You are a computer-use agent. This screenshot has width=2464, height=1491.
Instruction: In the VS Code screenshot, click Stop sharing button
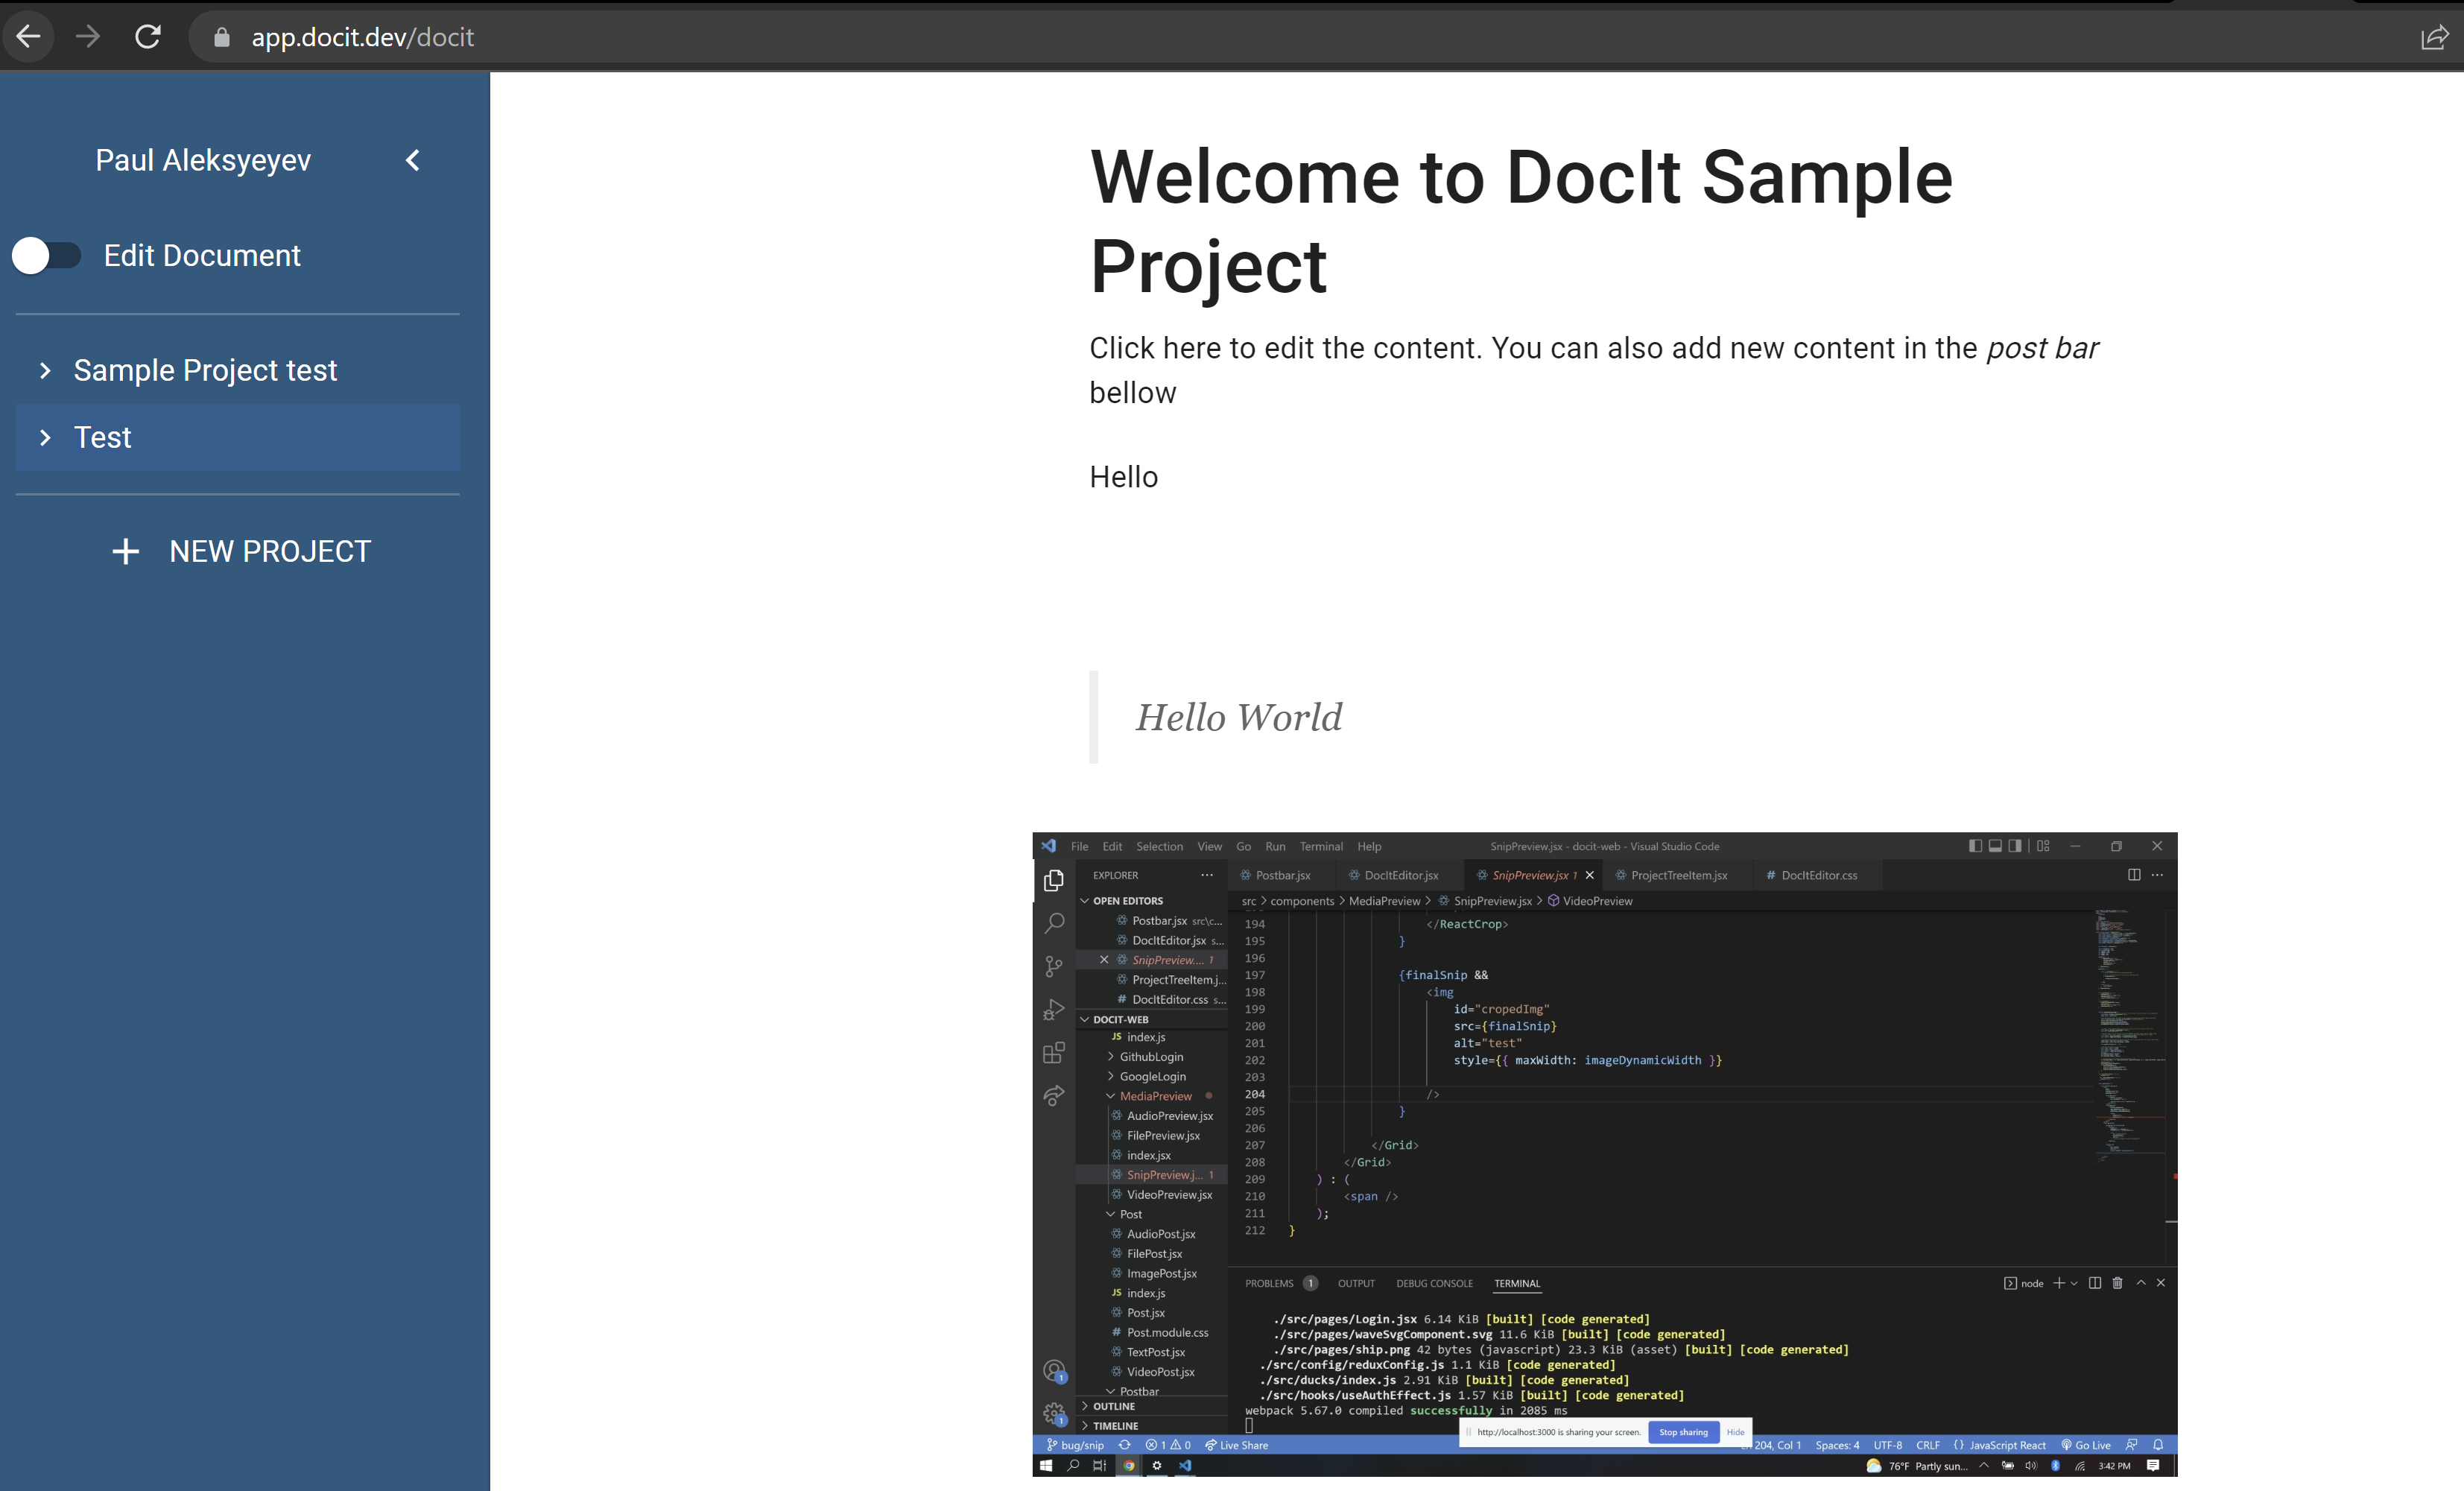click(x=1683, y=1432)
